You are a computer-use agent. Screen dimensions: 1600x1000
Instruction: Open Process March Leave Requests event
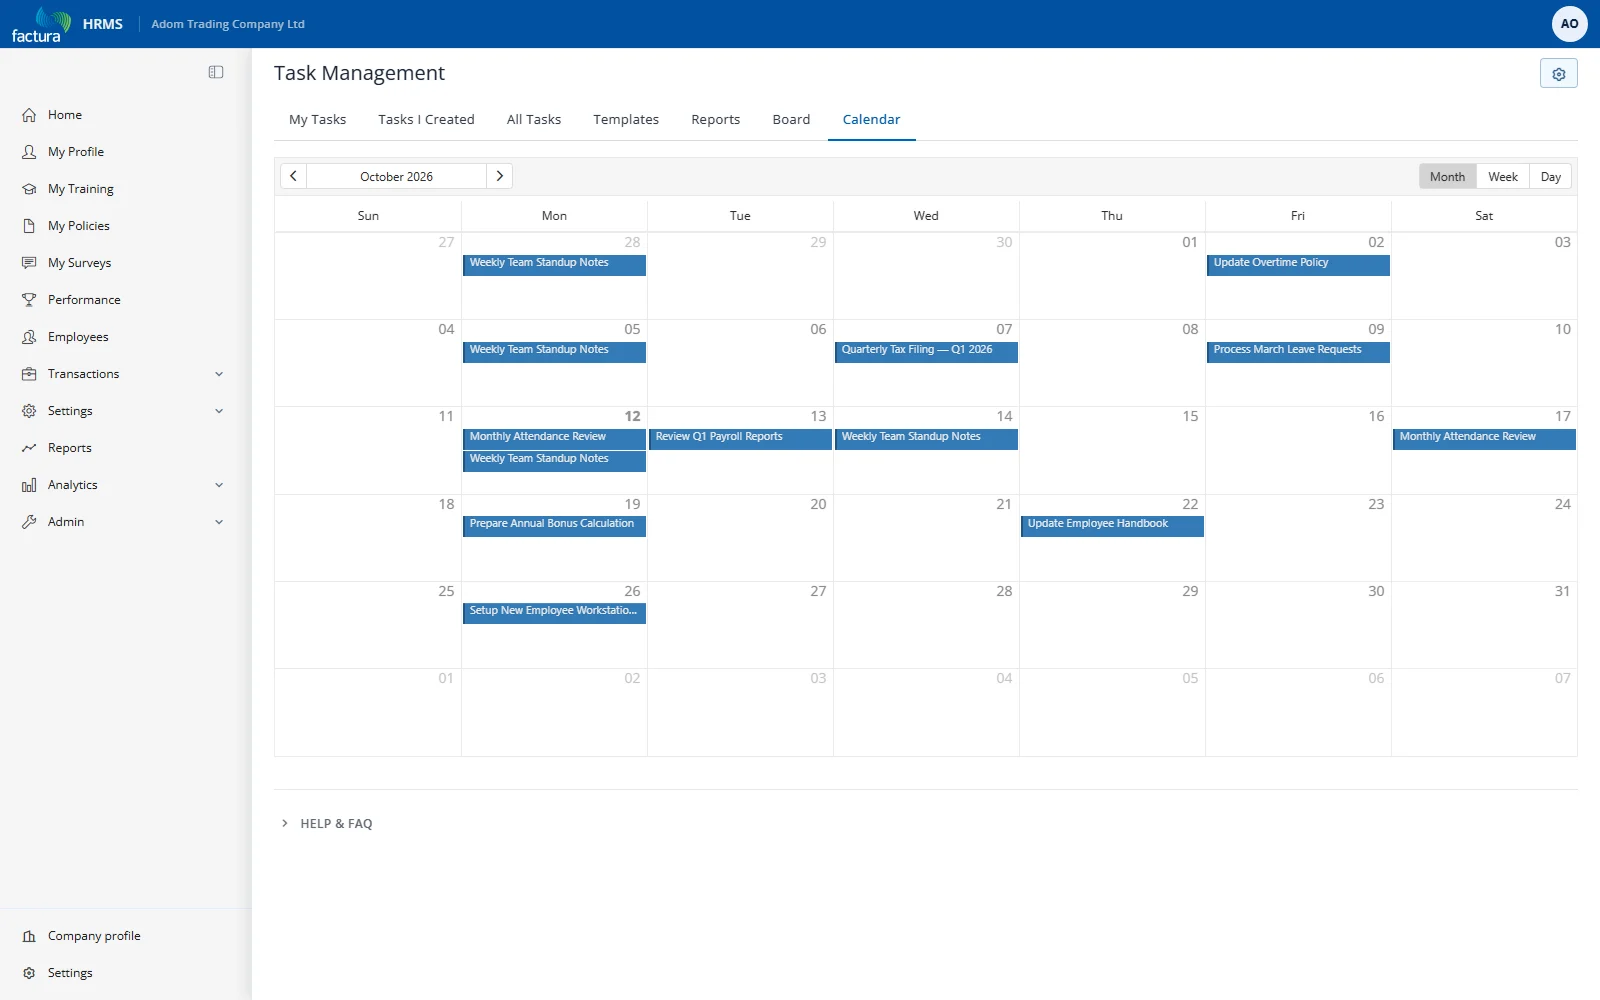point(1298,351)
